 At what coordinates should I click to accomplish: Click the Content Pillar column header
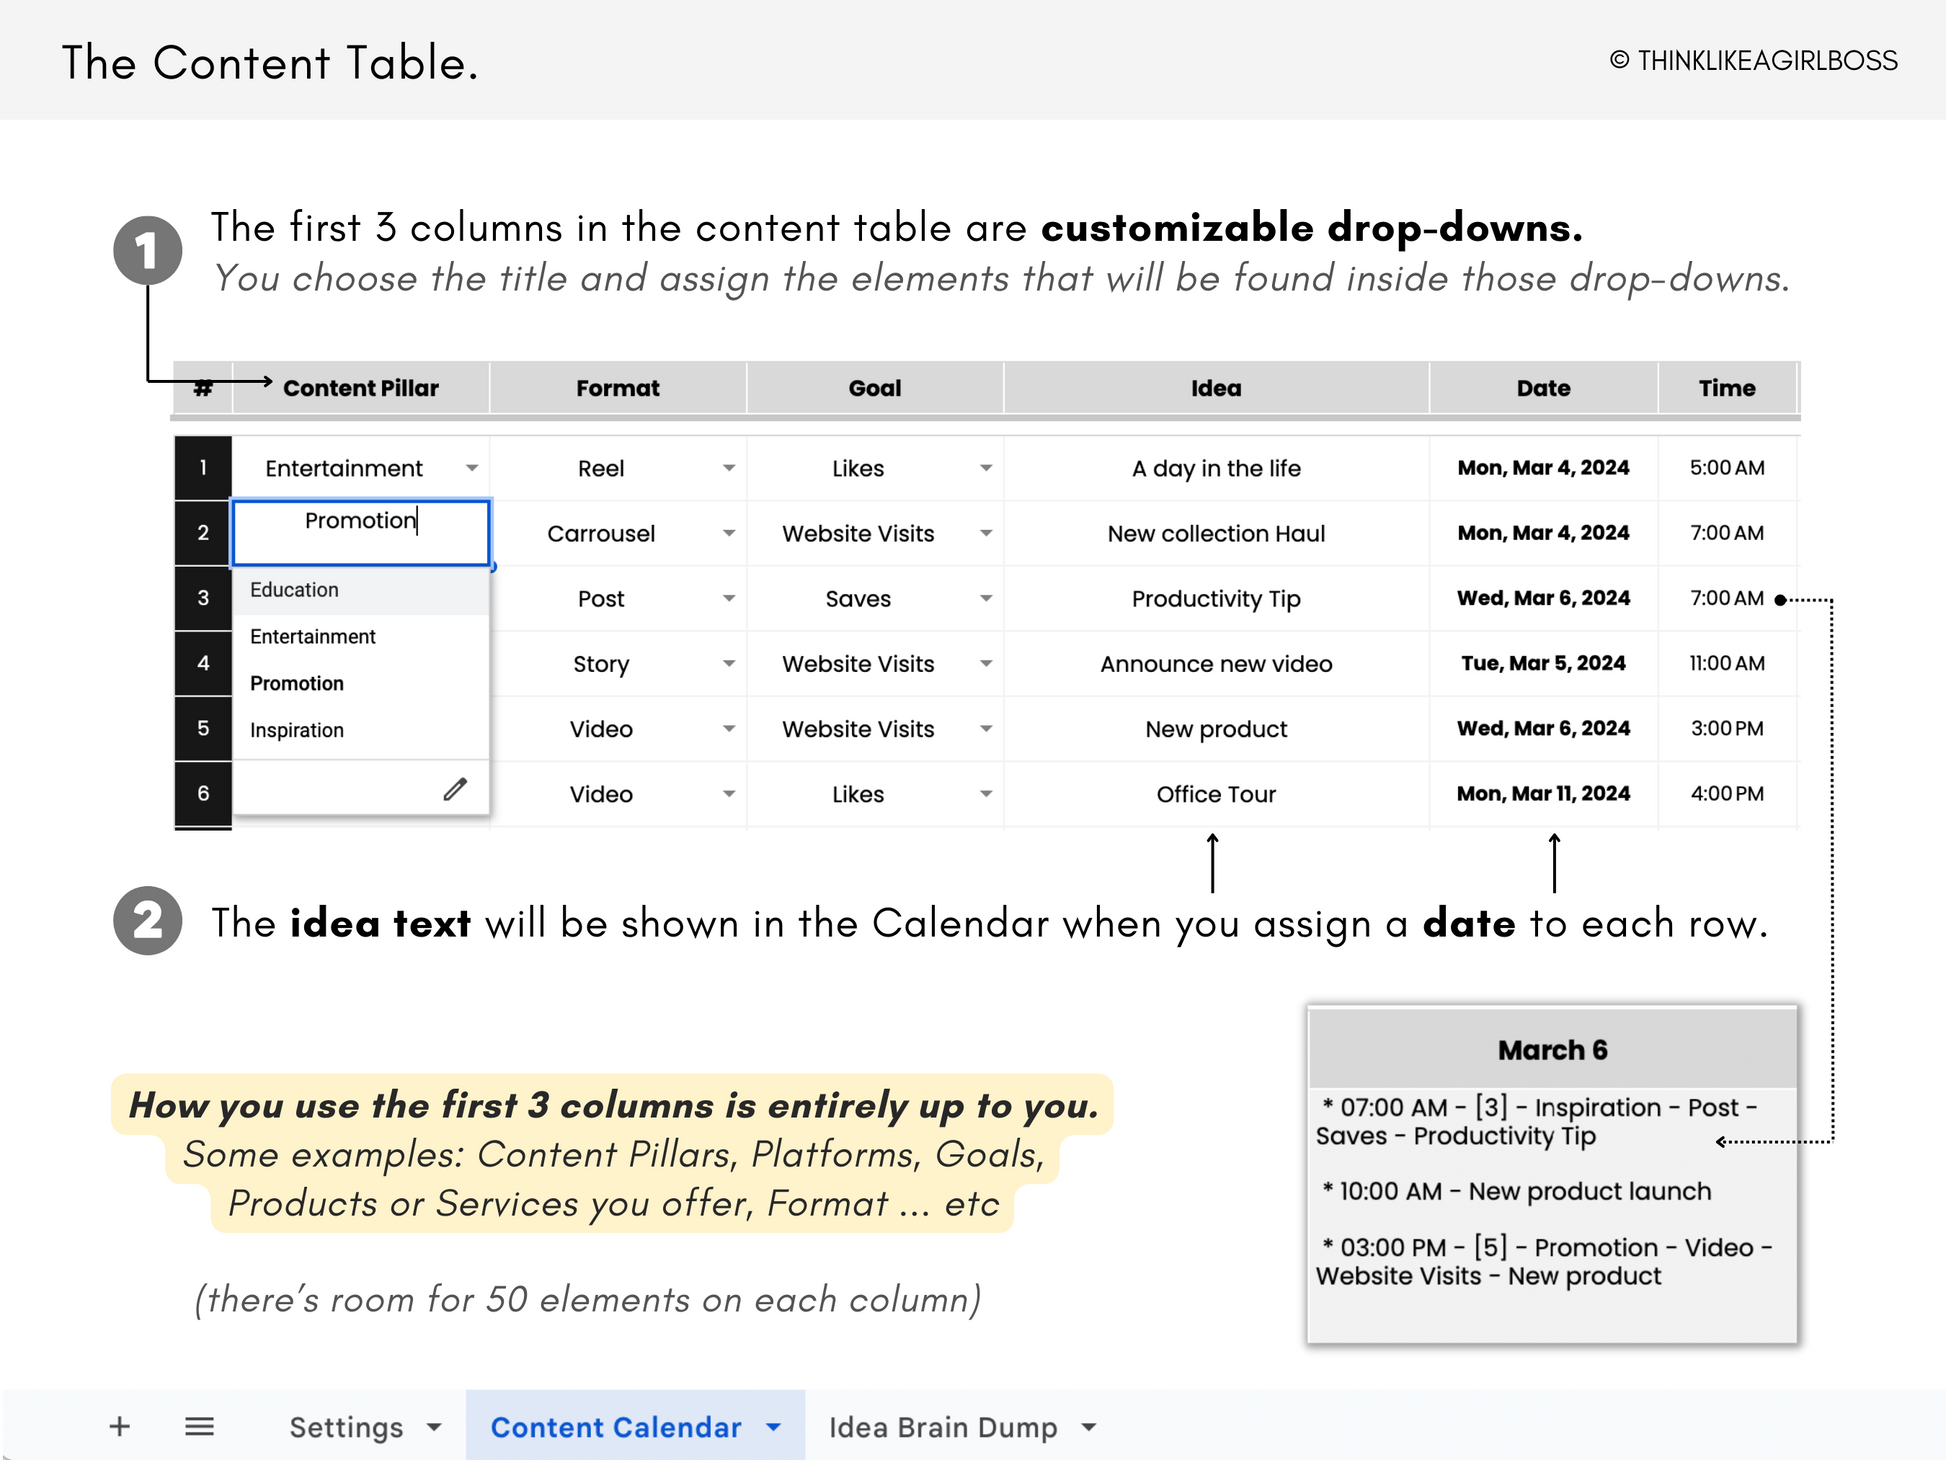pos(361,388)
